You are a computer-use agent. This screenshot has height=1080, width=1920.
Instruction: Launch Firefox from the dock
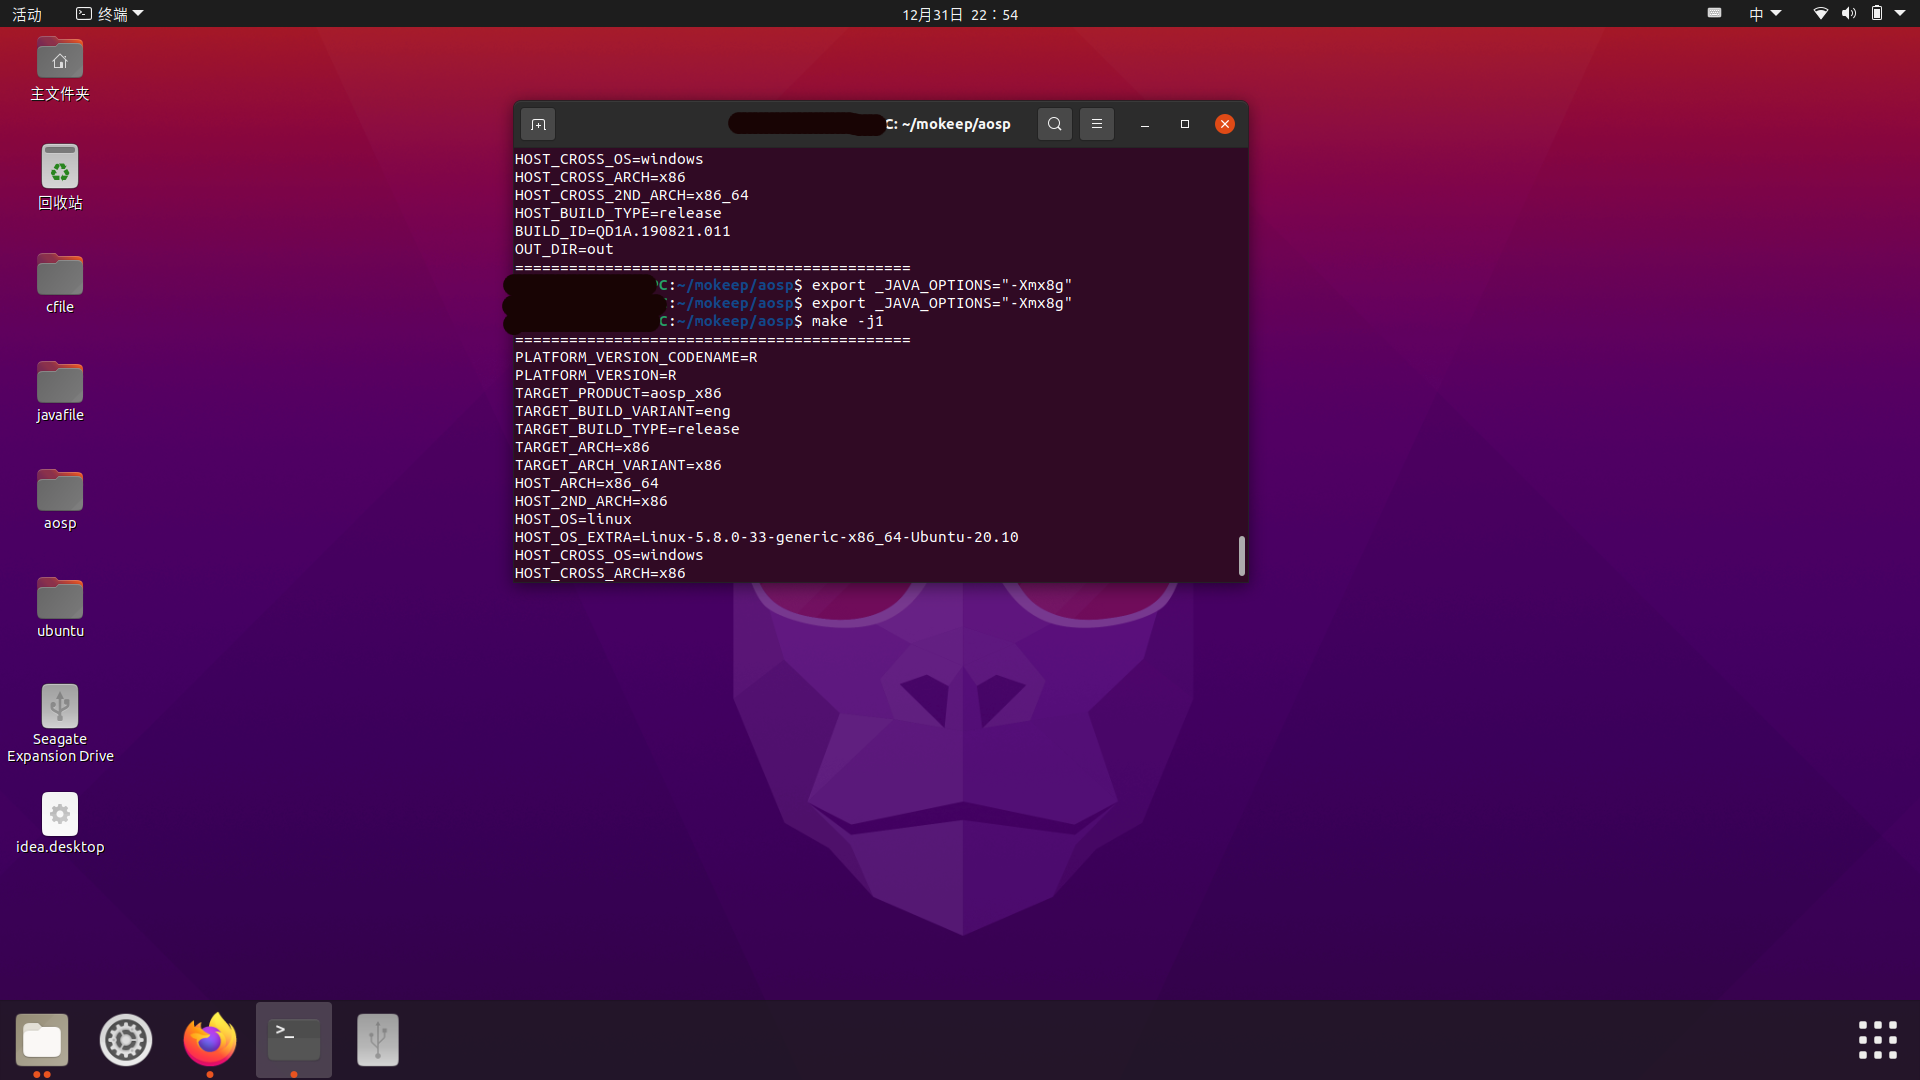point(209,1039)
